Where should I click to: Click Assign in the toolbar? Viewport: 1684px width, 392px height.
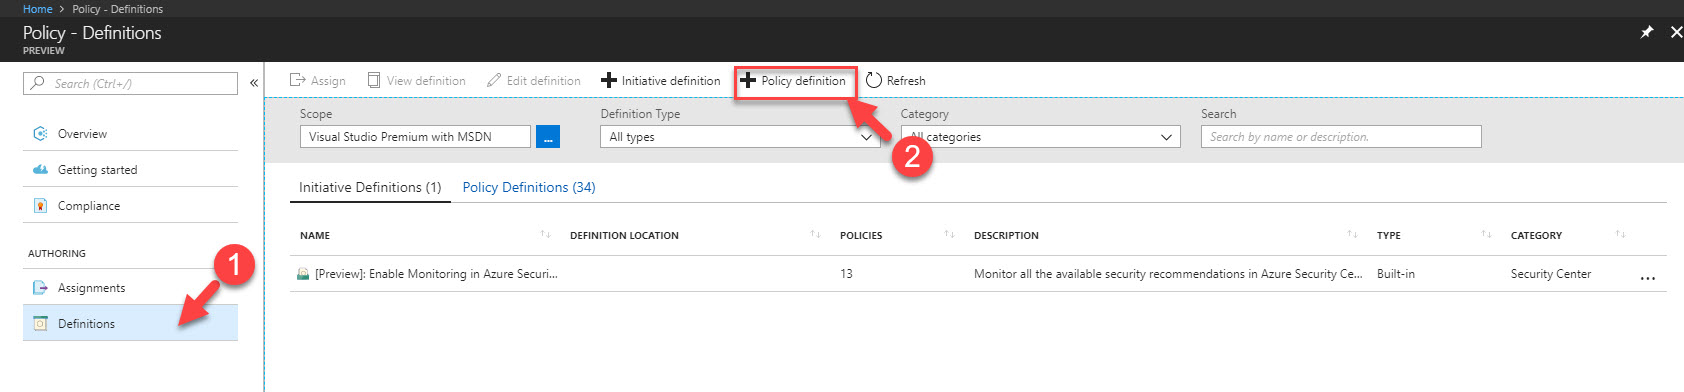(x=318, y=81)
